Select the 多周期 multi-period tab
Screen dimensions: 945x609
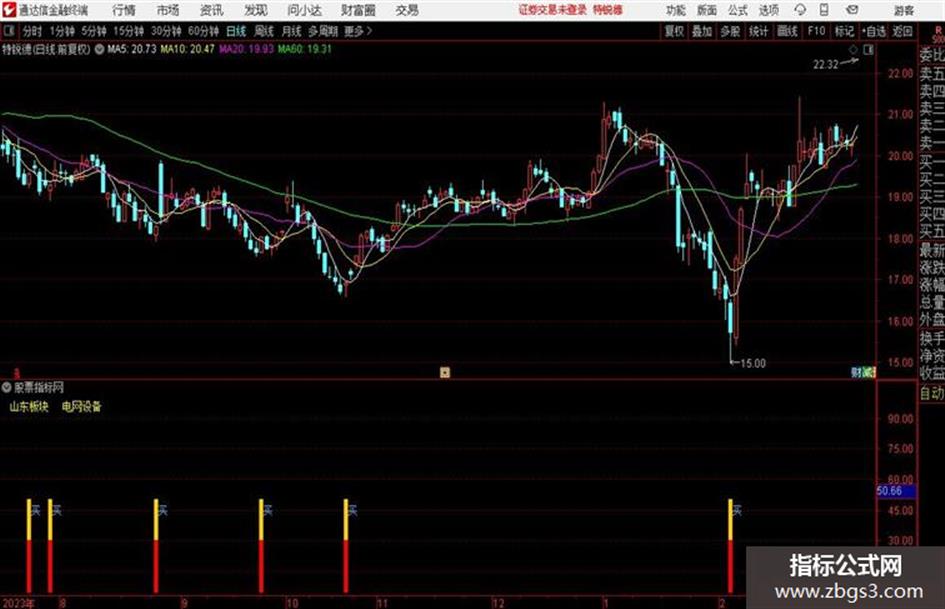pos(323,31)
